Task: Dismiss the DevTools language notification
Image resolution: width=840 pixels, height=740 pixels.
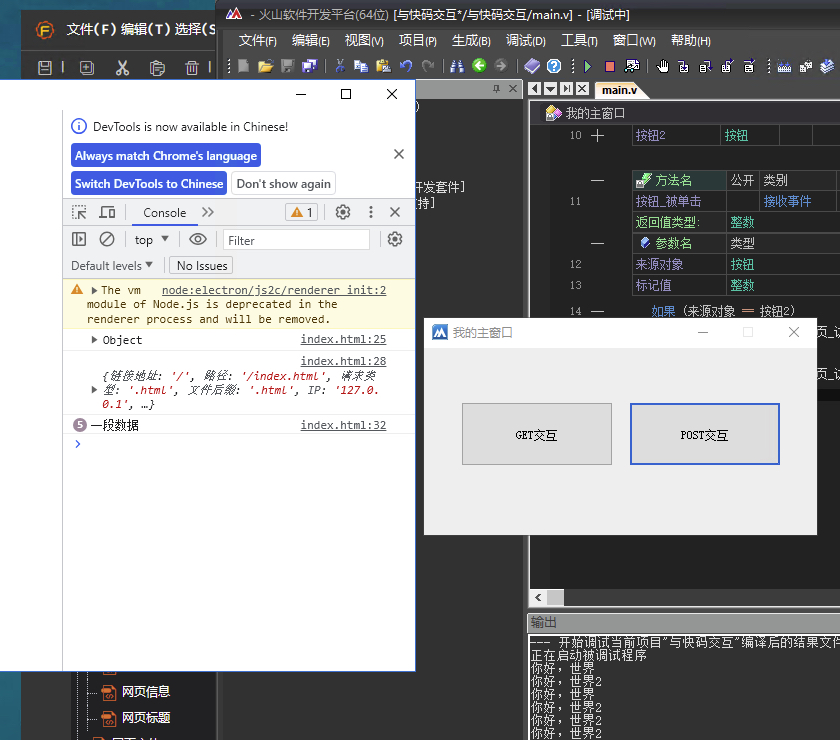Action: pos(399,154)
